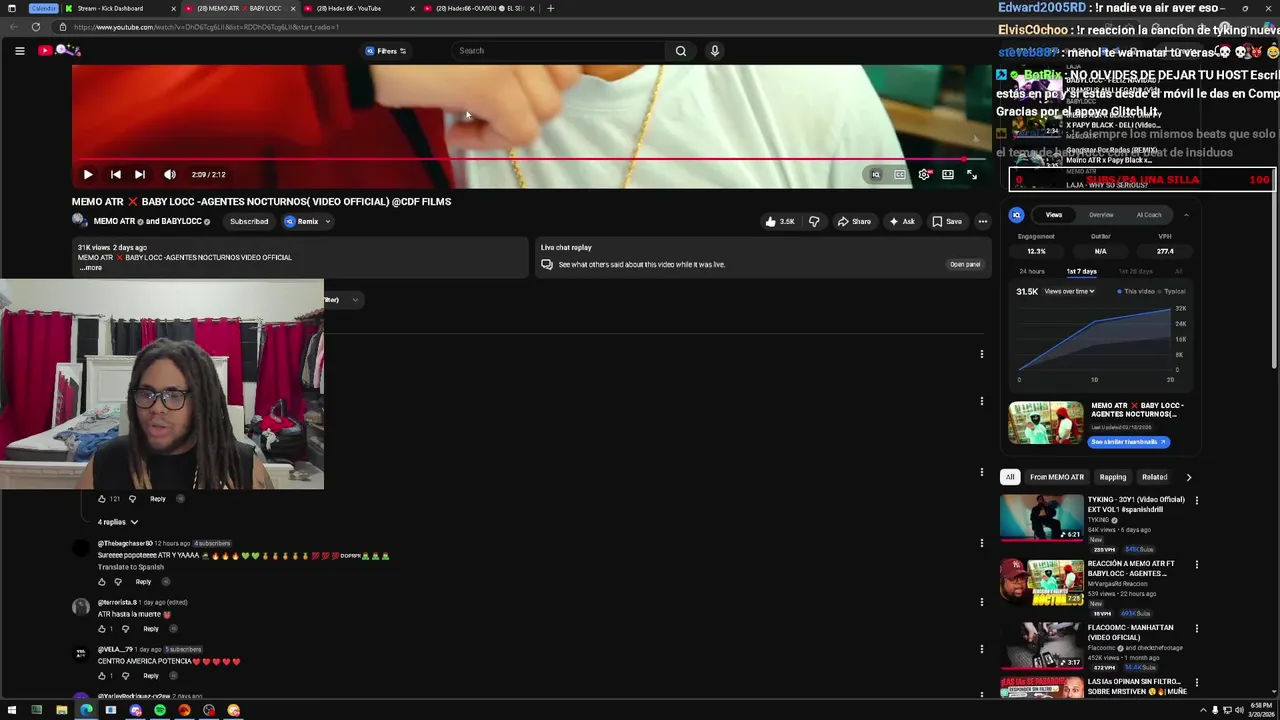The width and height of the screenshot is (1280, 720).
Task: Open REACCIÓN A MEMO ATR video
Action: [1042, 581]
